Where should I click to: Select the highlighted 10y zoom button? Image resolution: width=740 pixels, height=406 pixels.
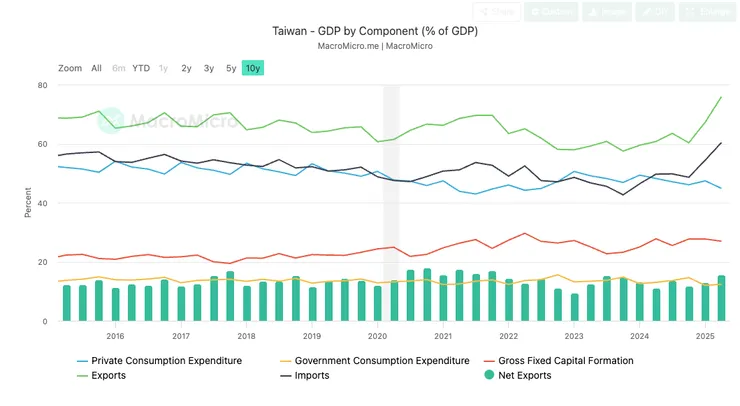[x=254, y=68]
